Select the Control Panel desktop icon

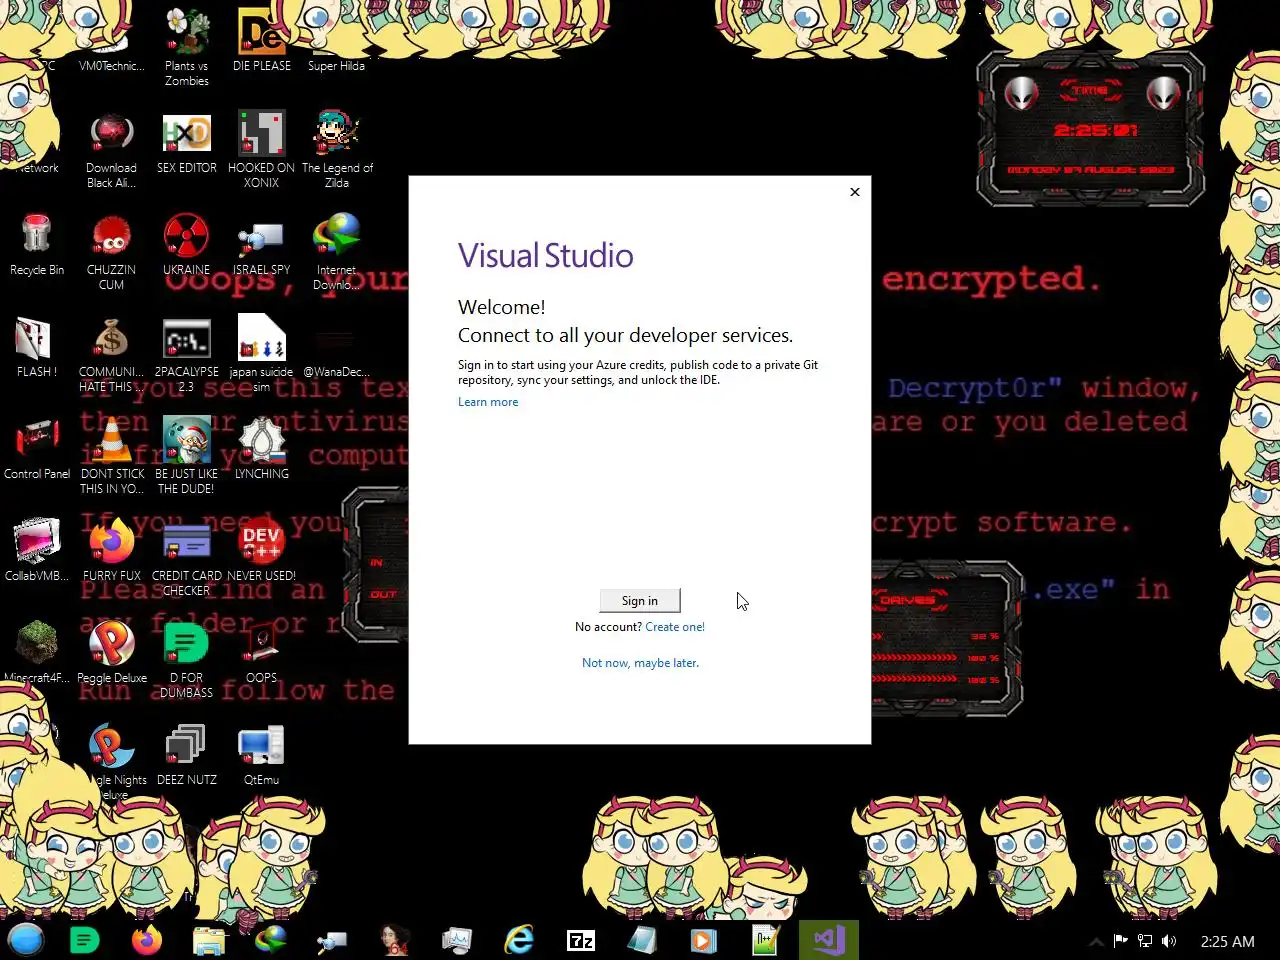point(37,449)
